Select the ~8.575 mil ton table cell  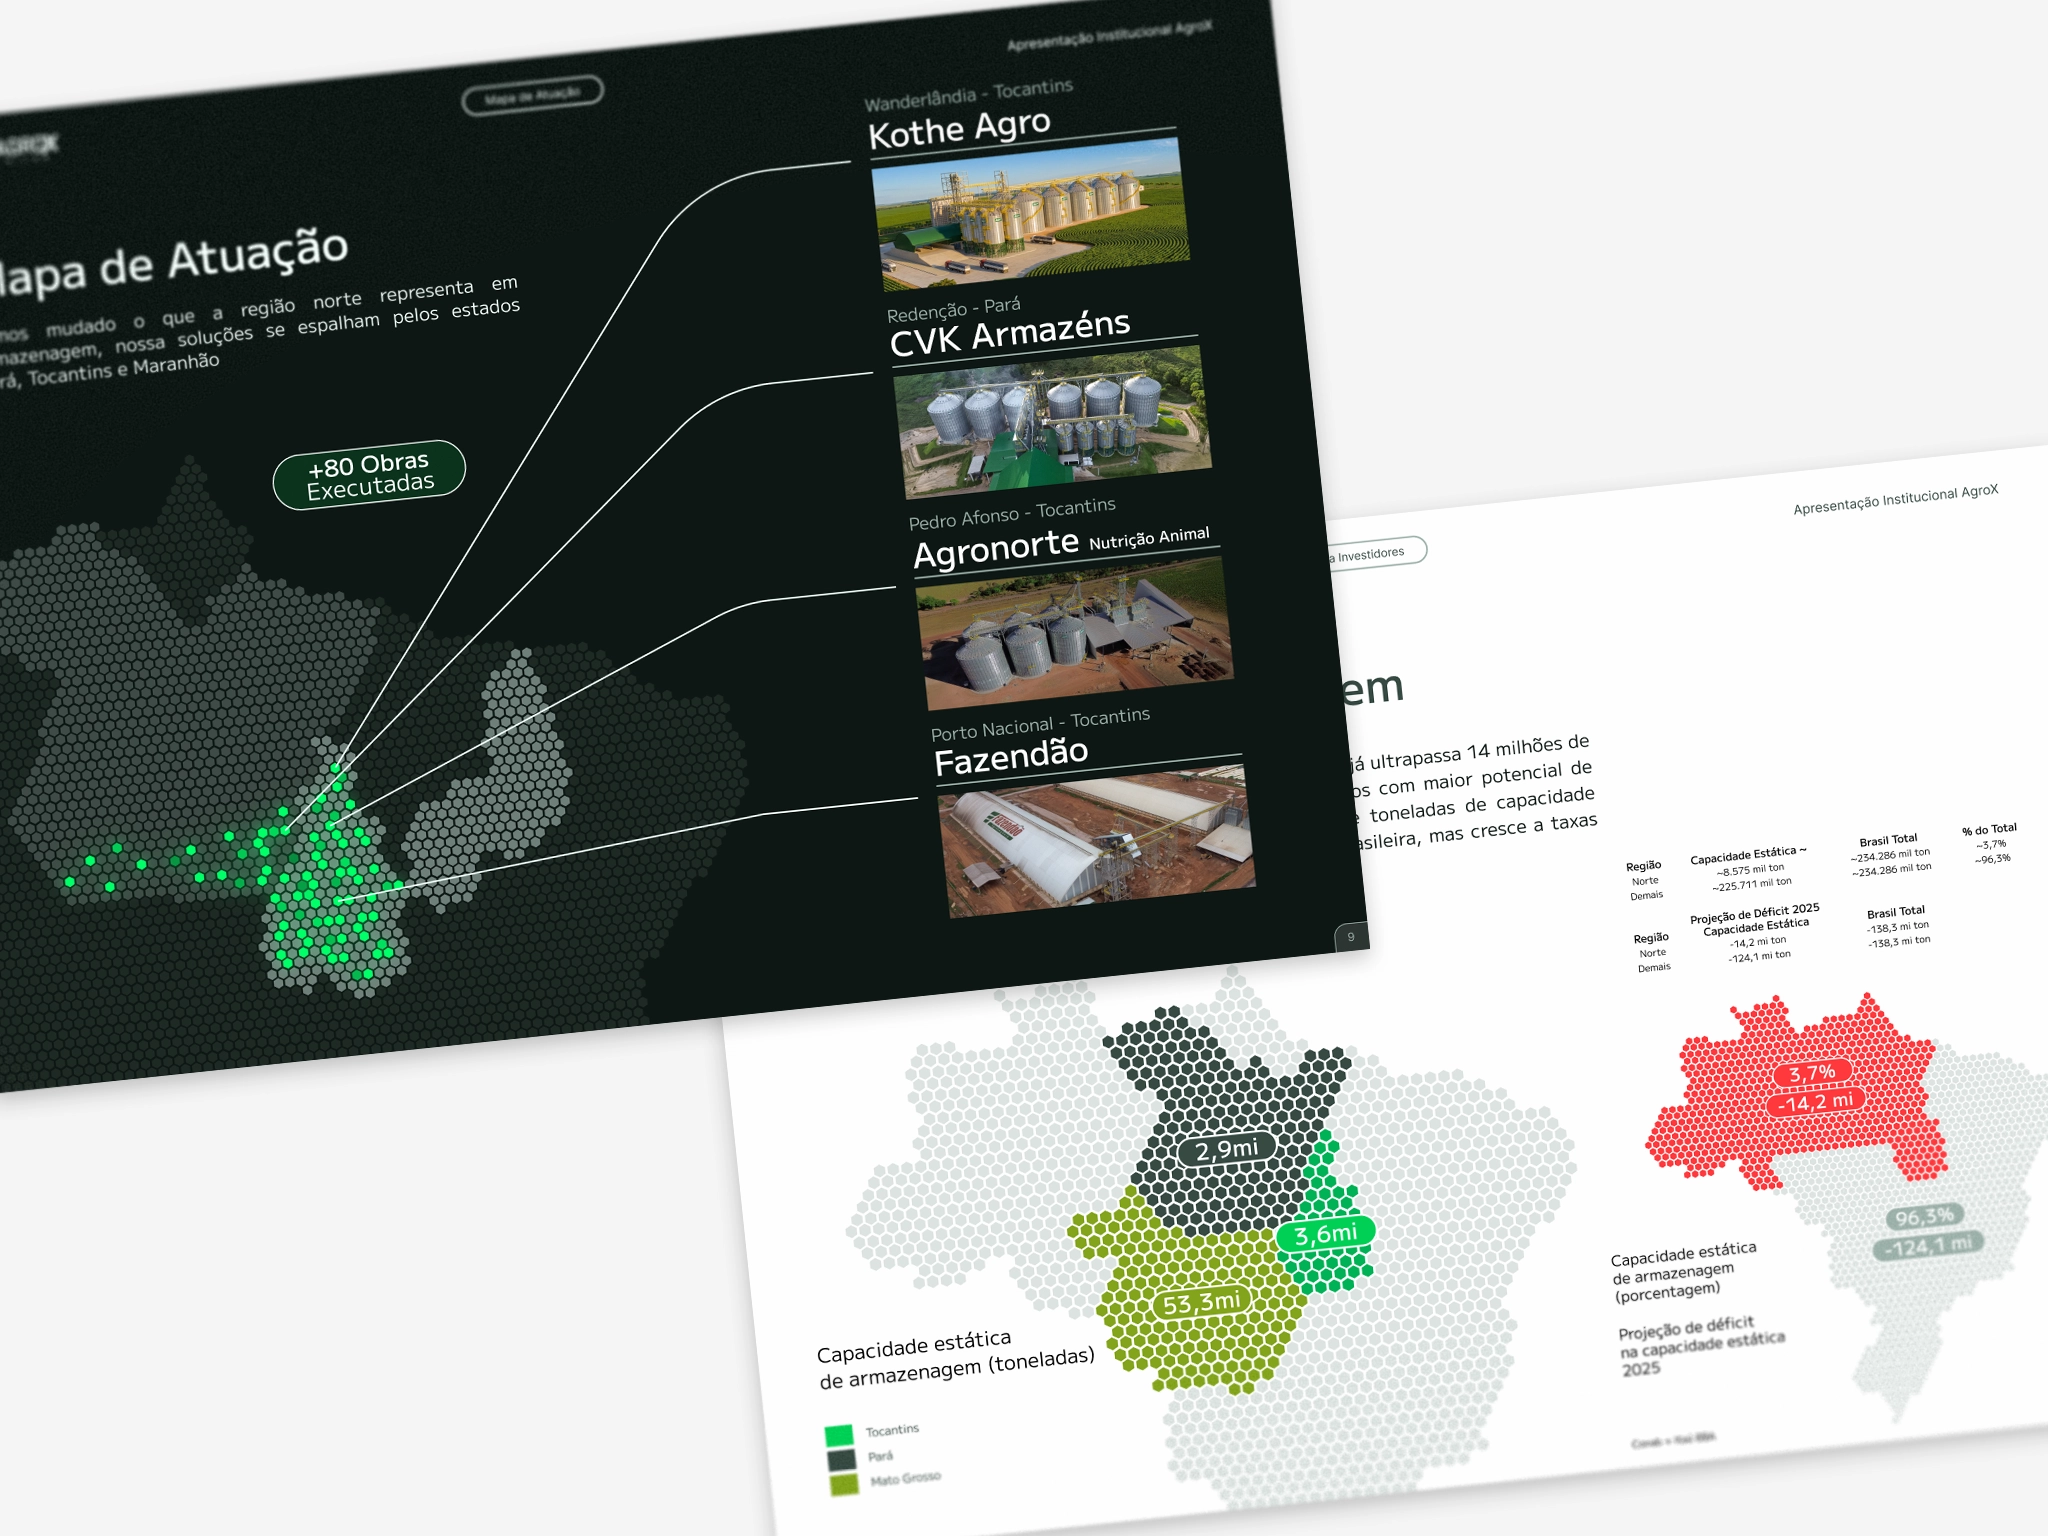tap(1750, 869)
